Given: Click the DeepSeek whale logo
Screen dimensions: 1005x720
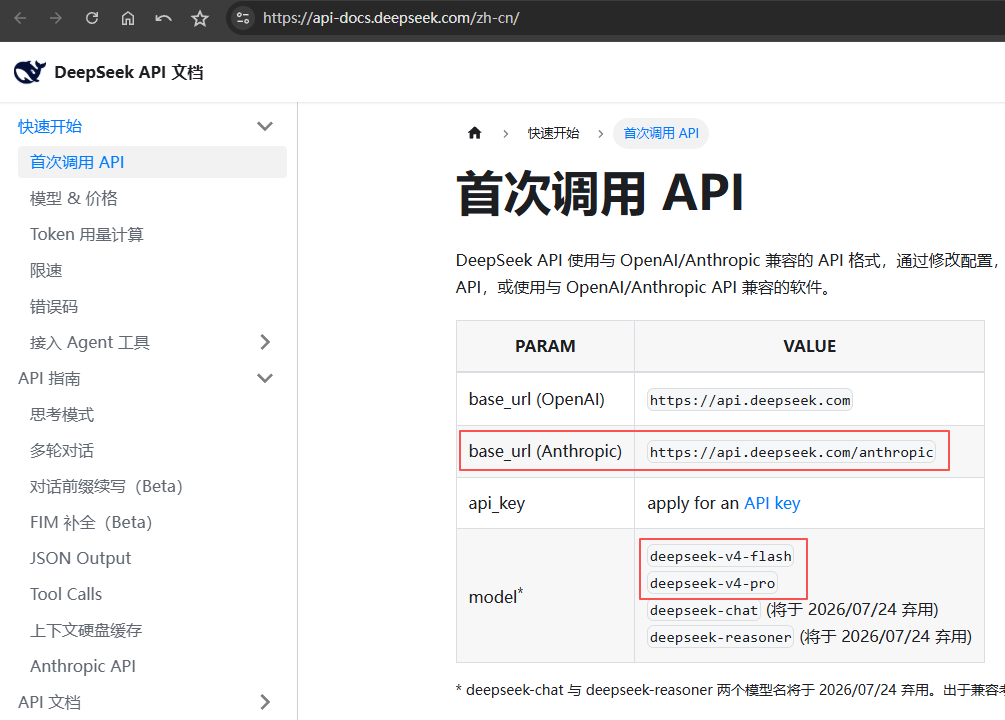Looking at the screenshot, I should 29,72.
